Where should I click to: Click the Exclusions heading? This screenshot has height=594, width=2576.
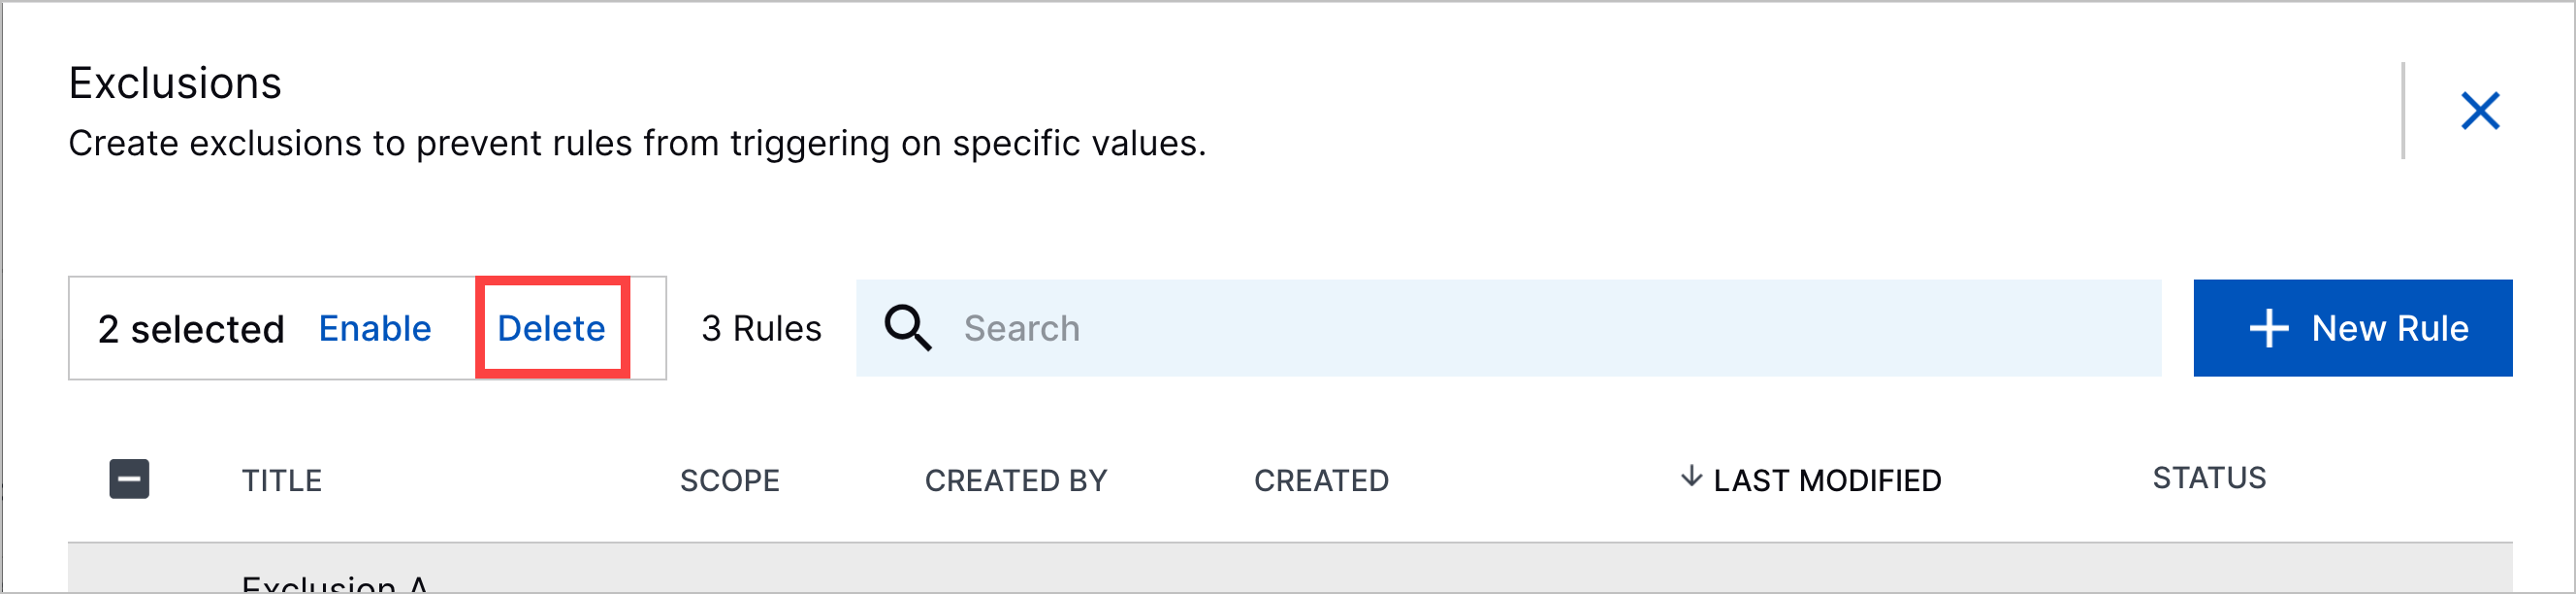click(175, 83)
